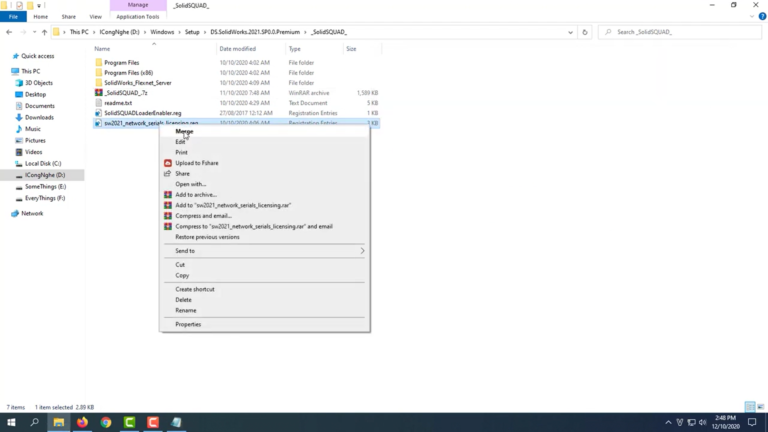Switch to the Home ribbon tab
The height and width of the screenshot is (432, 768).
pos(41,17)
